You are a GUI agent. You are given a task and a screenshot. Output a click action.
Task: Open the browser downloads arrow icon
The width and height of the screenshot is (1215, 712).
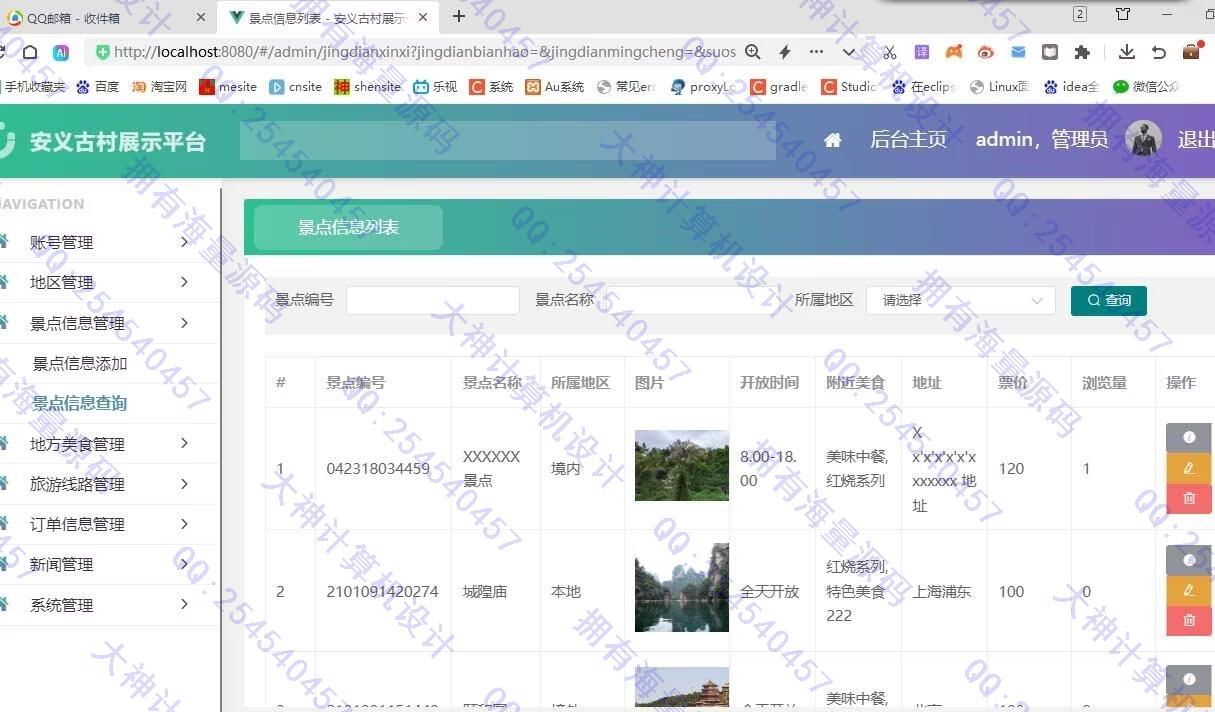[1127, 52]
